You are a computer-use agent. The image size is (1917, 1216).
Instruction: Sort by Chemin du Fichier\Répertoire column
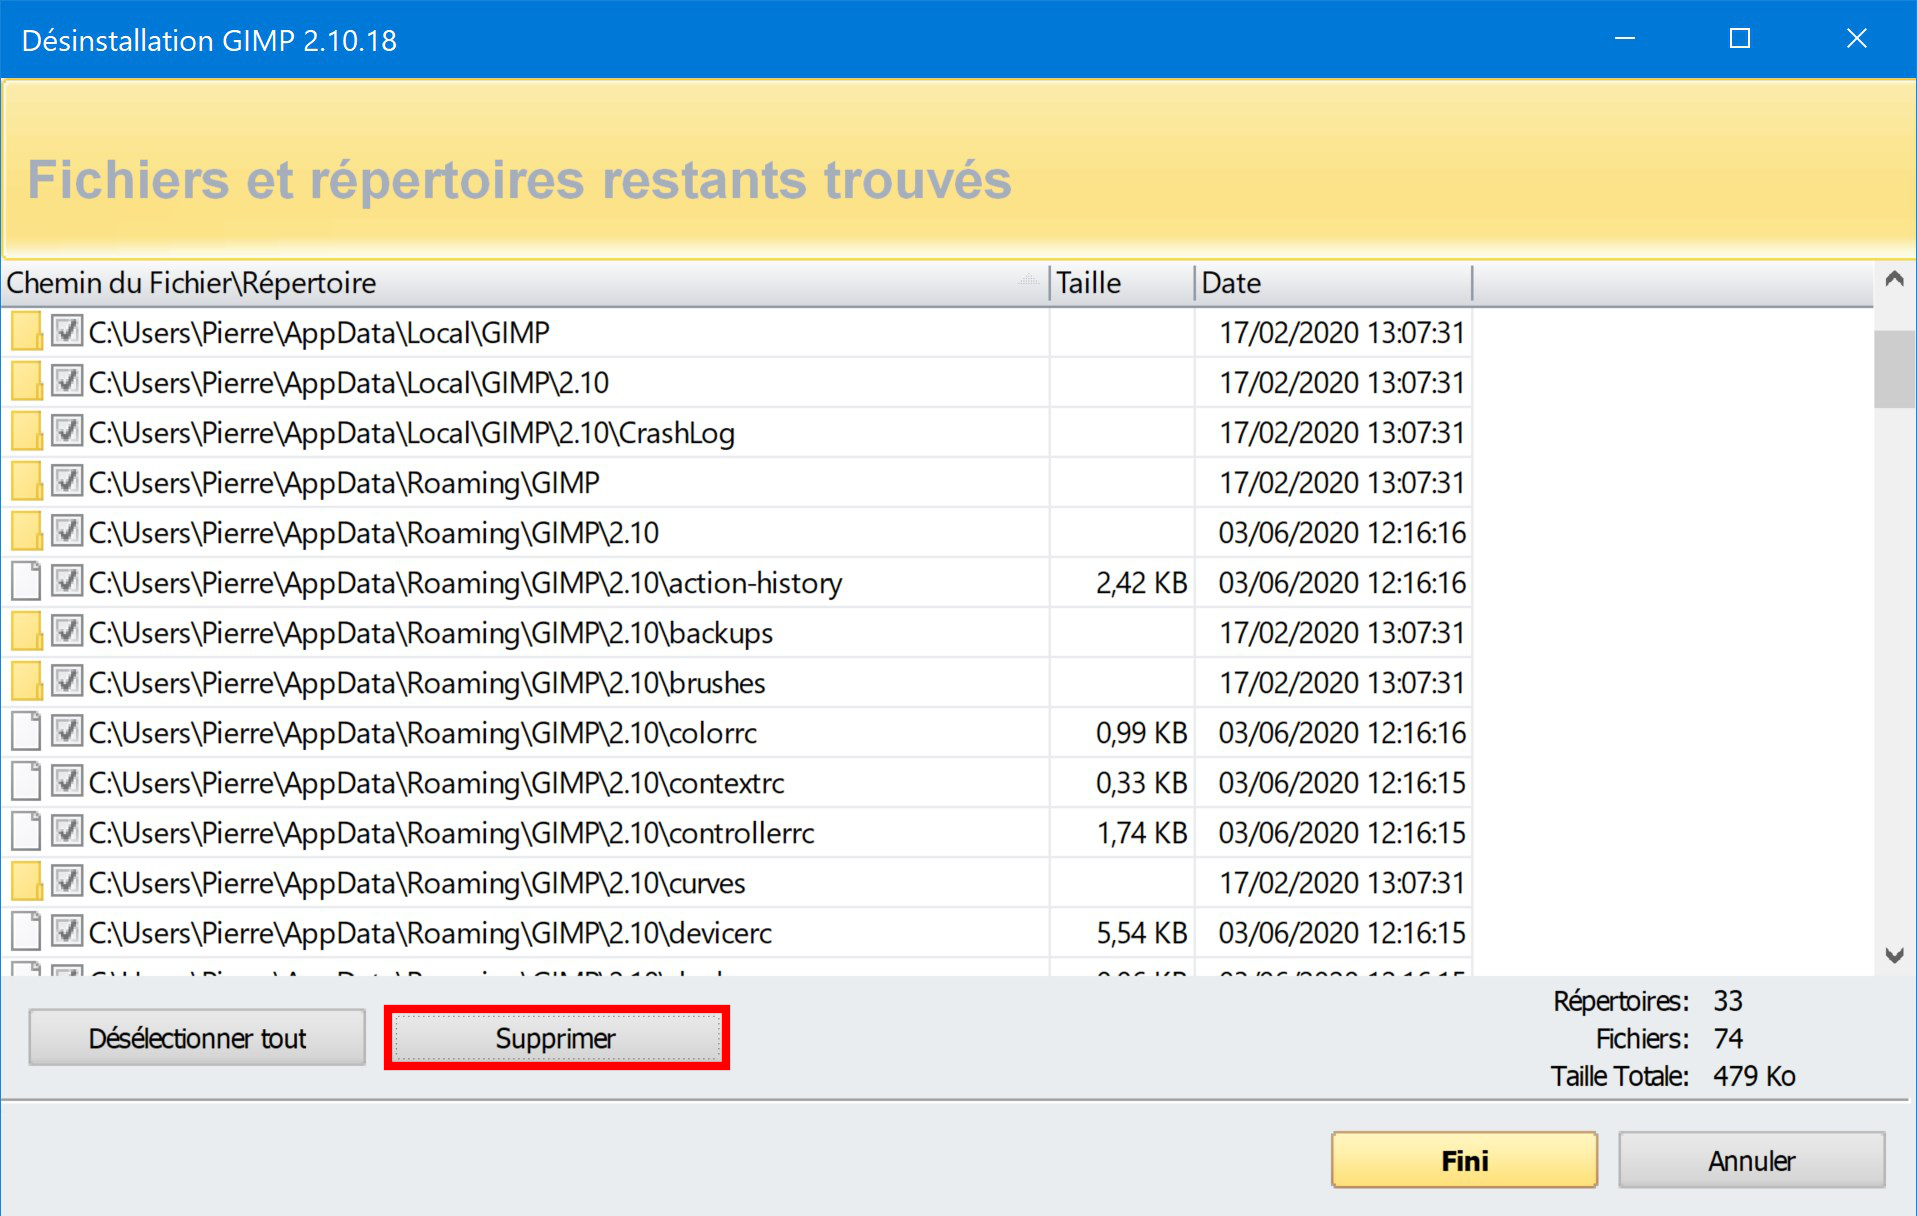(x=525, y=283)
